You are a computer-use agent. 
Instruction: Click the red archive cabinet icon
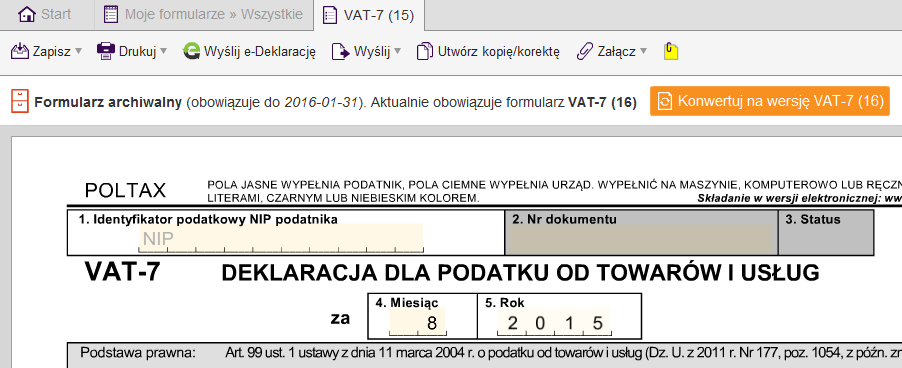[x=20, y=101]
